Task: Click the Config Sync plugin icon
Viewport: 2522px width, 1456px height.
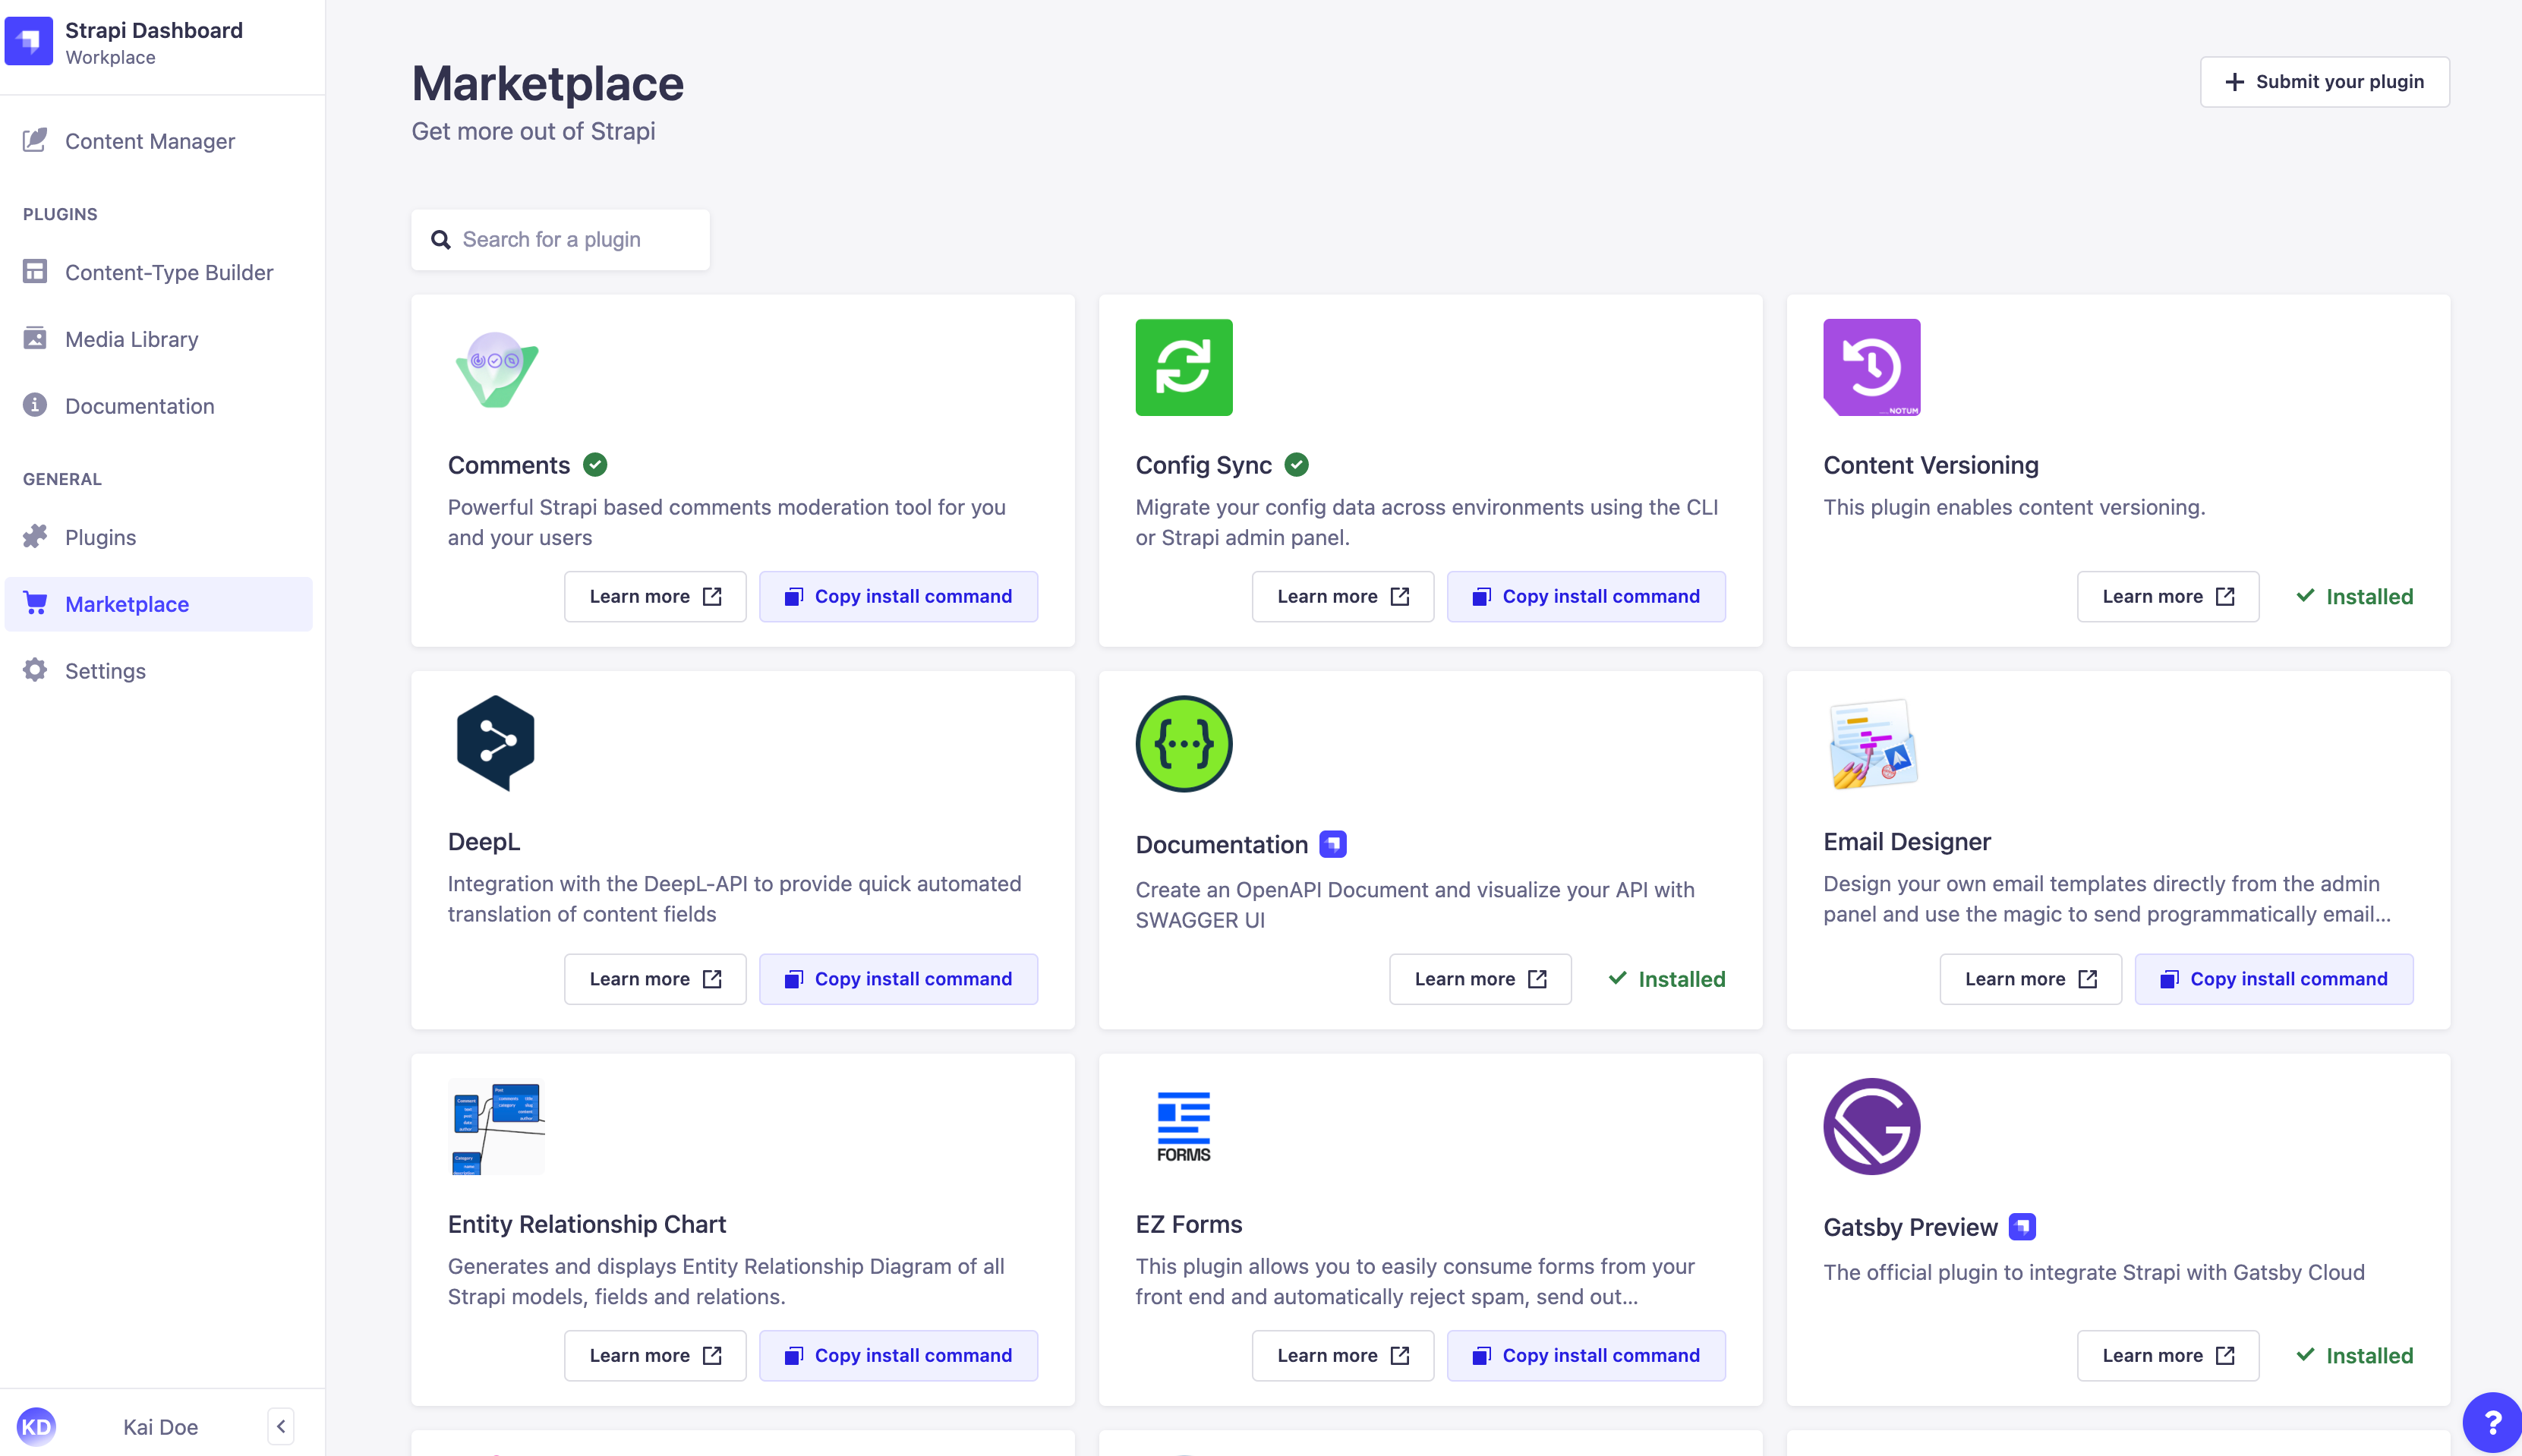Action: 1184,367
